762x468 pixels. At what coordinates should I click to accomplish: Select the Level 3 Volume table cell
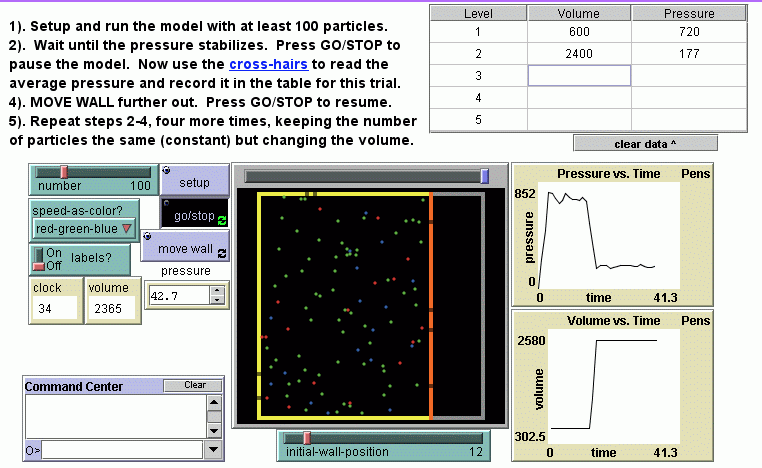579,76
